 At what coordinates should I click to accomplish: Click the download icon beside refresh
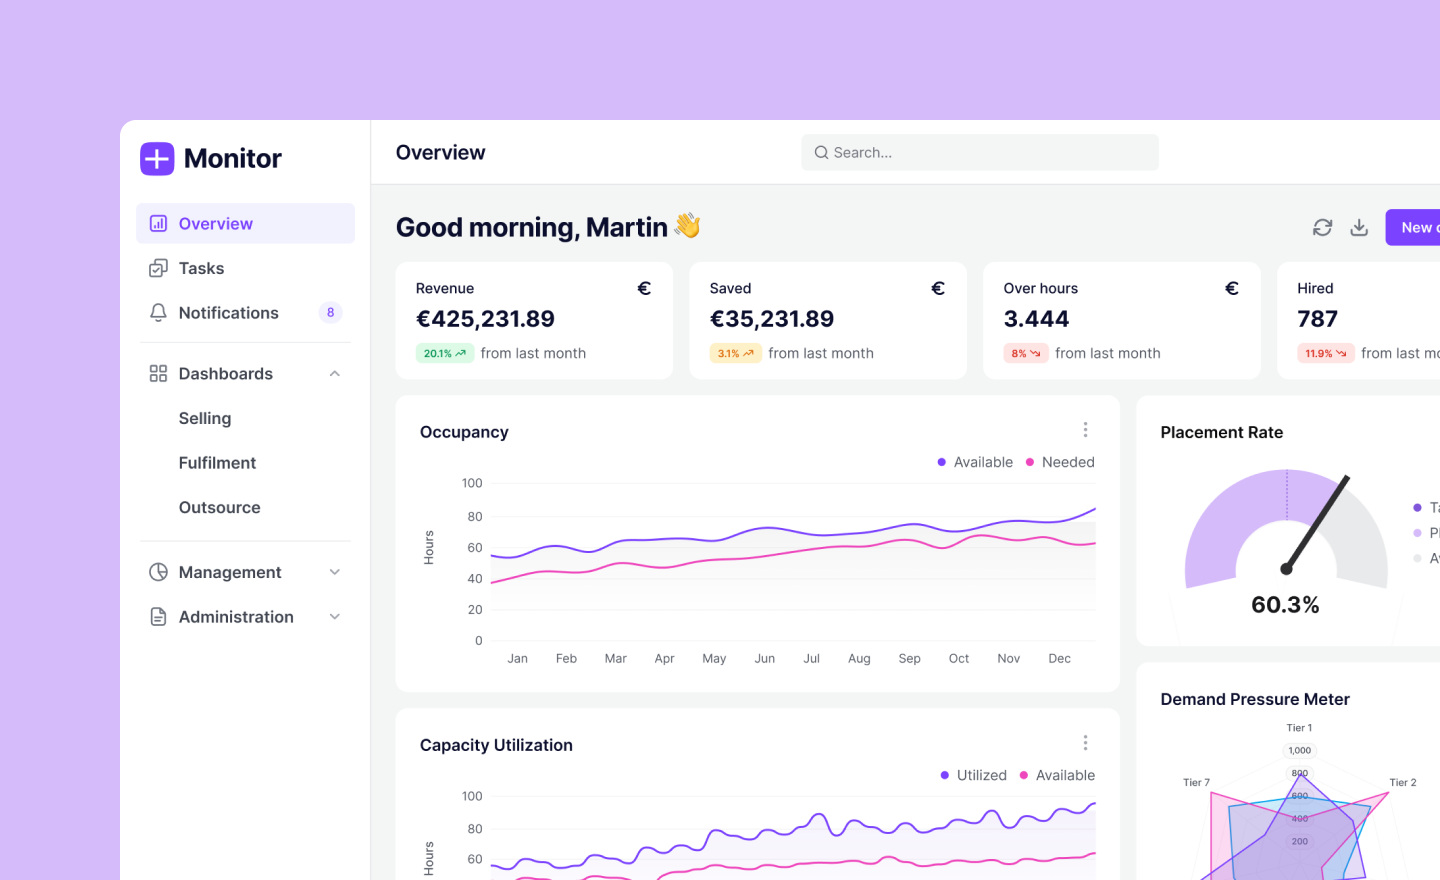1359,227
